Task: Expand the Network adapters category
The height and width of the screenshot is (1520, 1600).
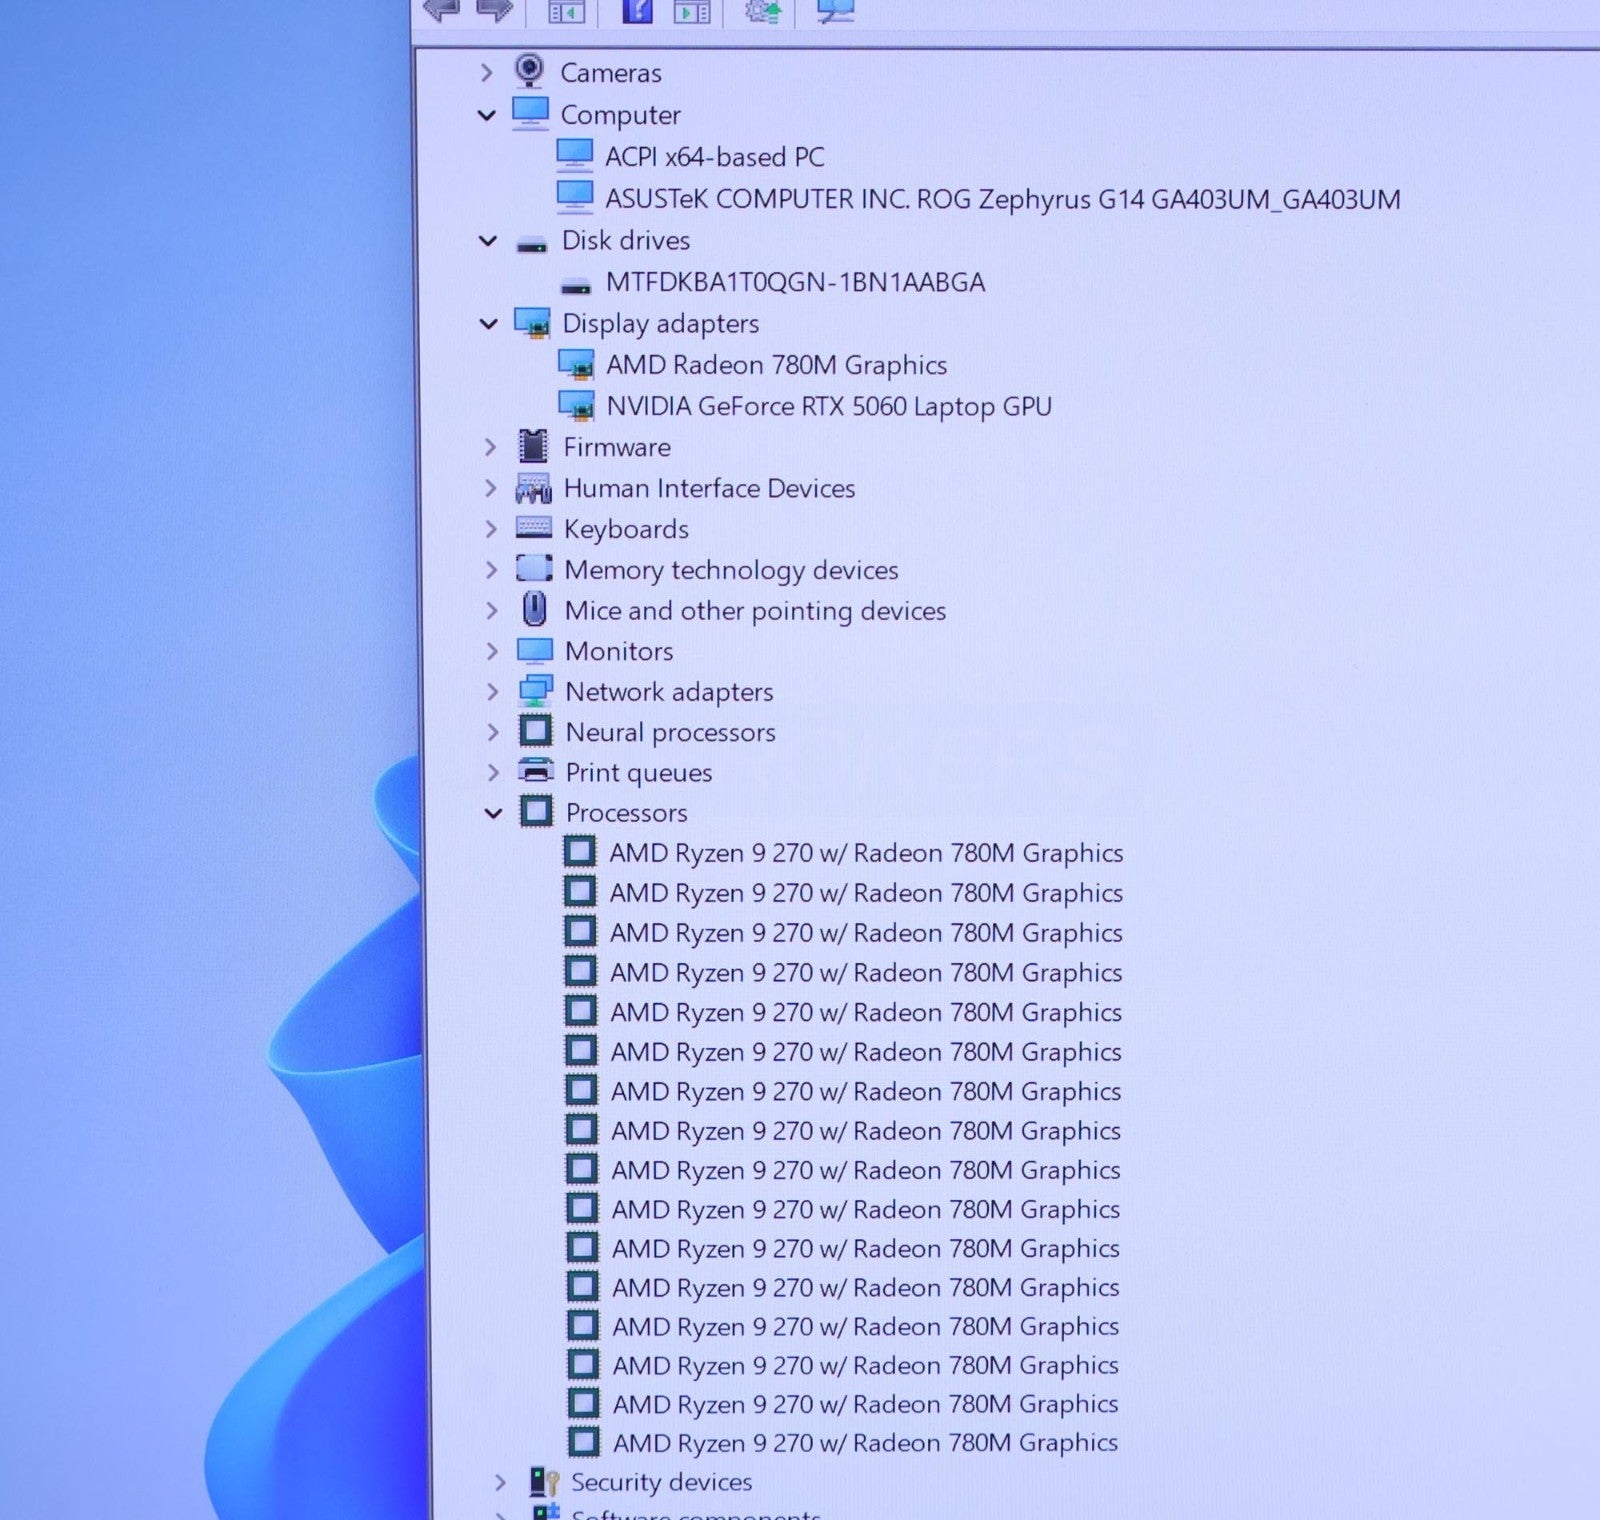Action: pos(492,692)
